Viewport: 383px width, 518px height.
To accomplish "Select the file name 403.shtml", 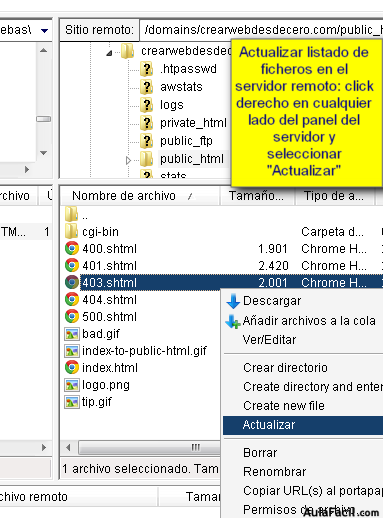I will 109,283.
